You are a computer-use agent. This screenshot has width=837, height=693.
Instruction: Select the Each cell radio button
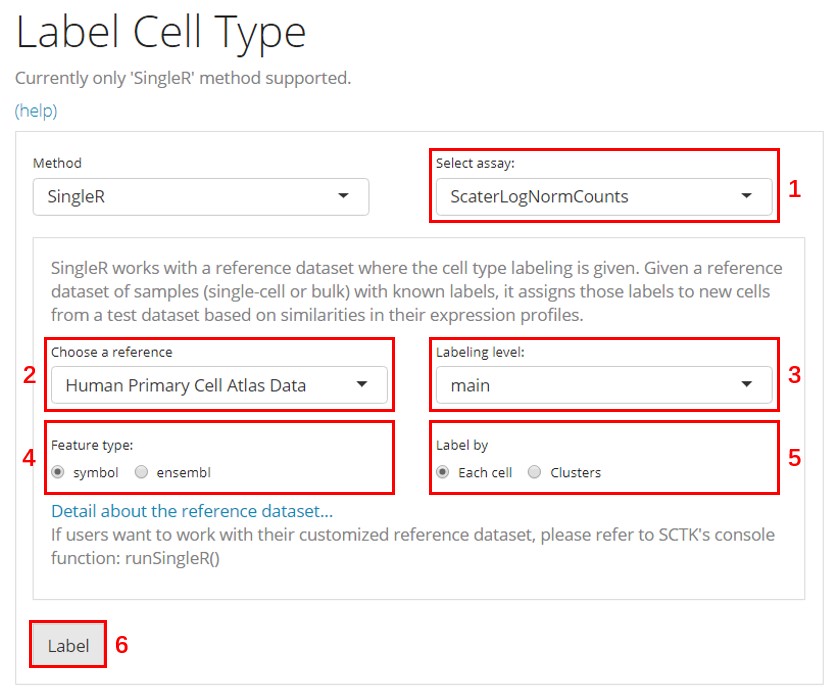443,472
